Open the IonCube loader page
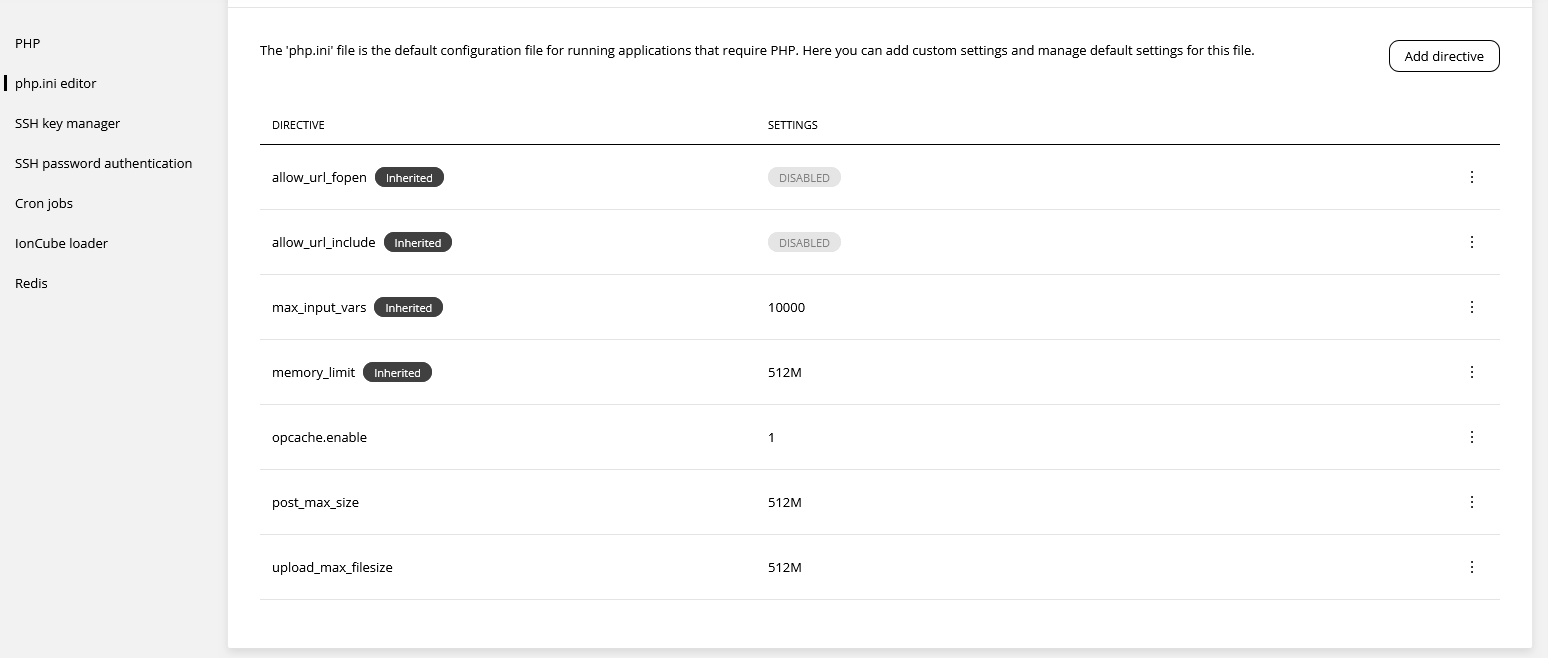 [x=61, y=243]
